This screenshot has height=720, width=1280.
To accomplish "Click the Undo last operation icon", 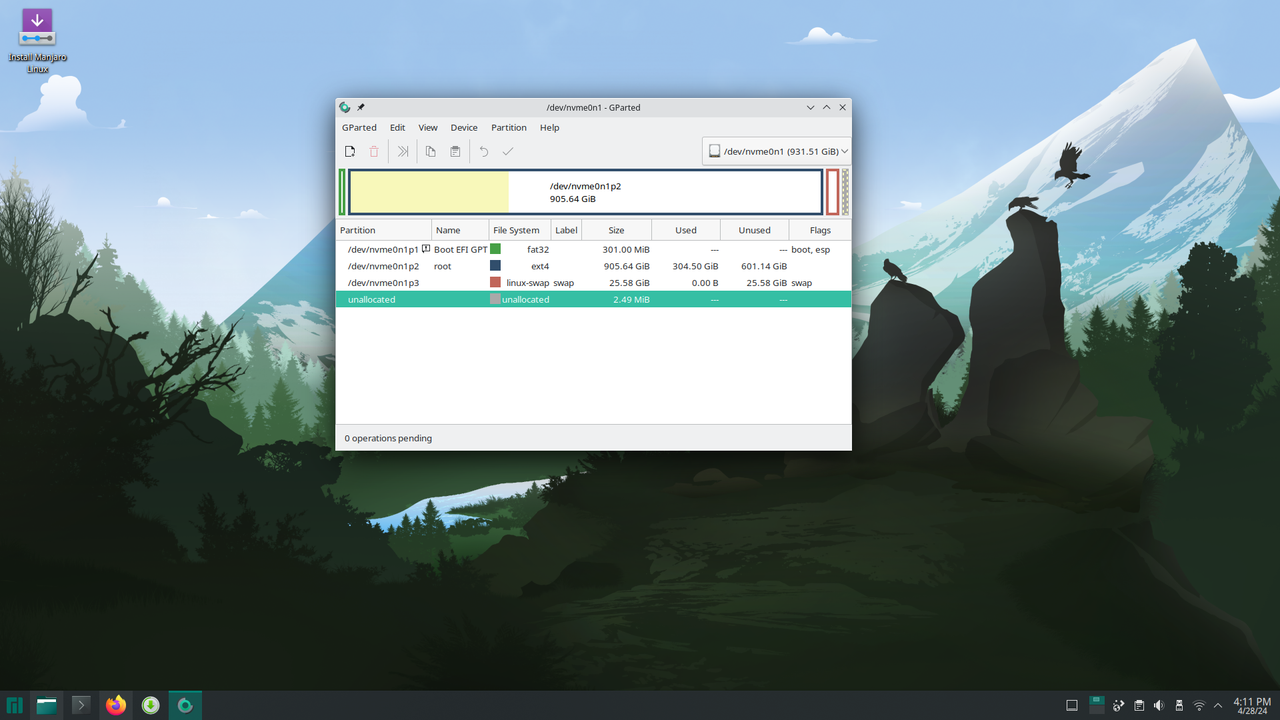I will tap(484, 151).
